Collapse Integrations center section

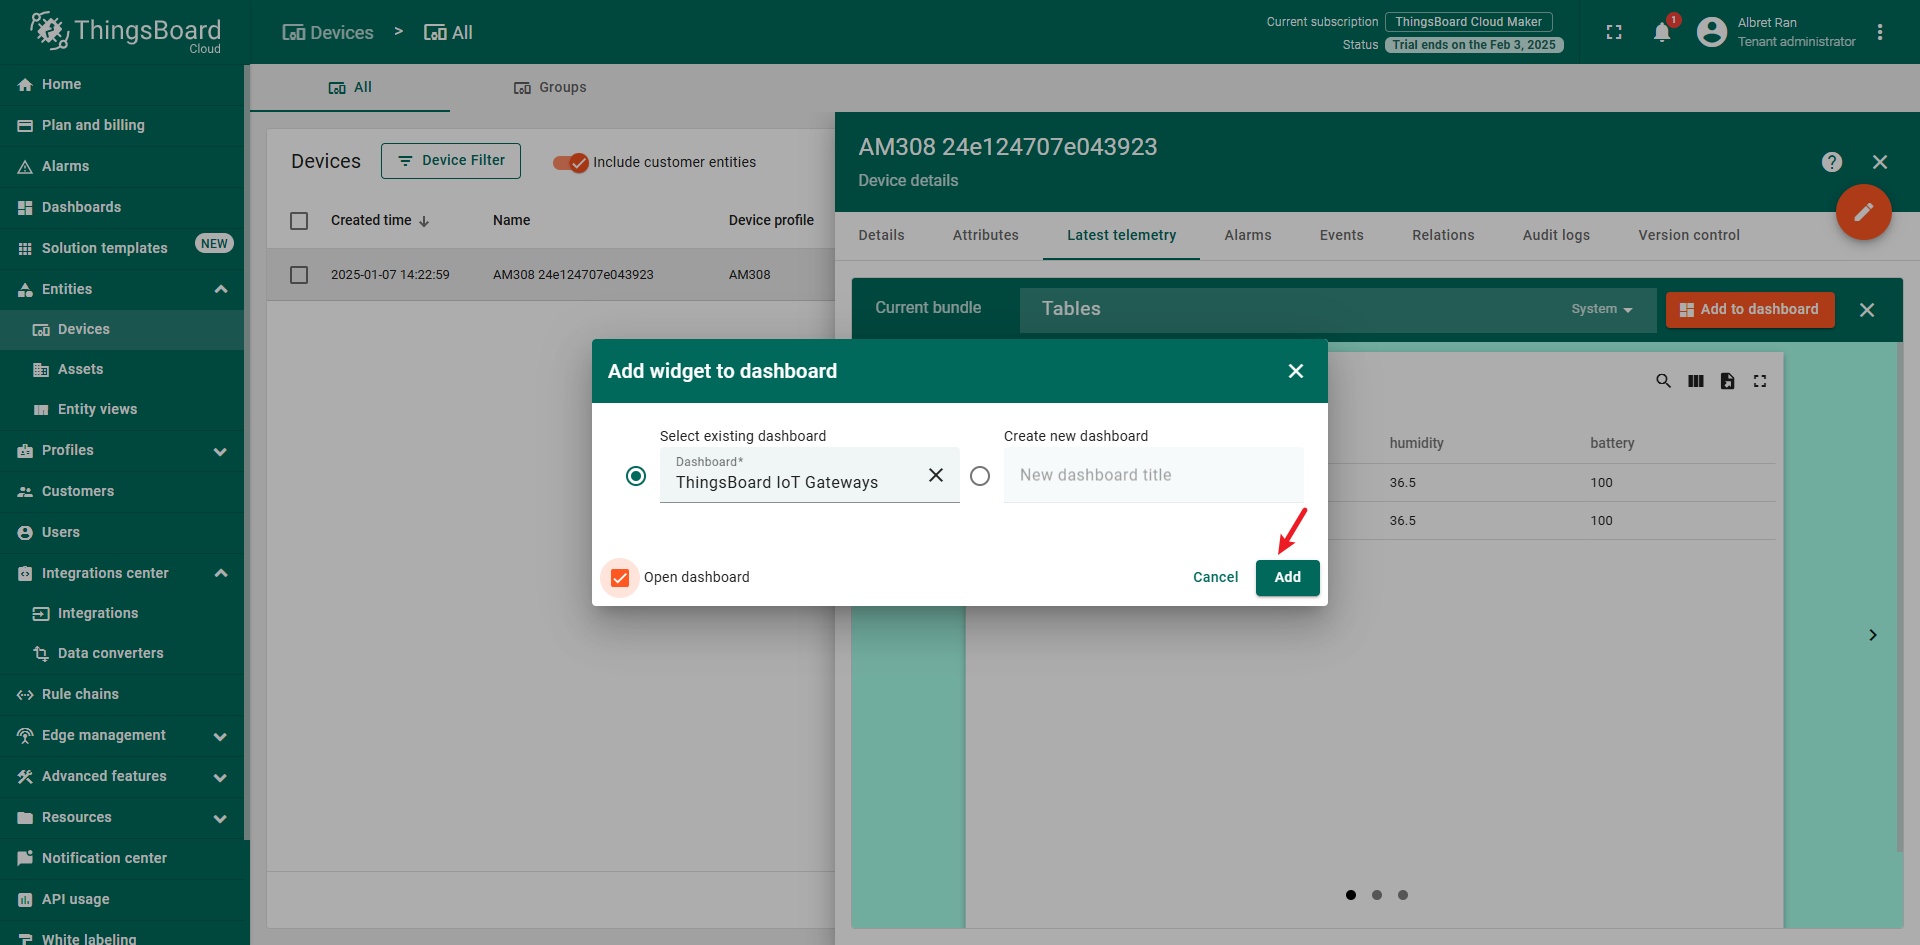(221, 573)
